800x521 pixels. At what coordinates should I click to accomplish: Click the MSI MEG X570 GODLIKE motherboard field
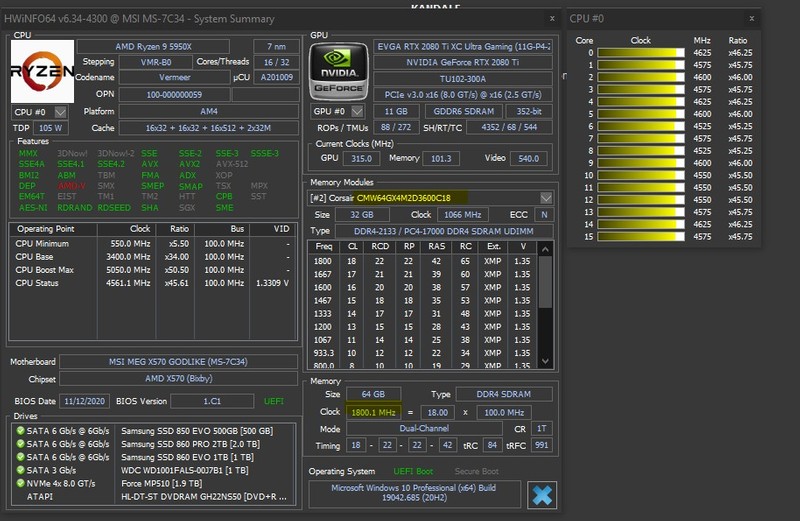179,362
